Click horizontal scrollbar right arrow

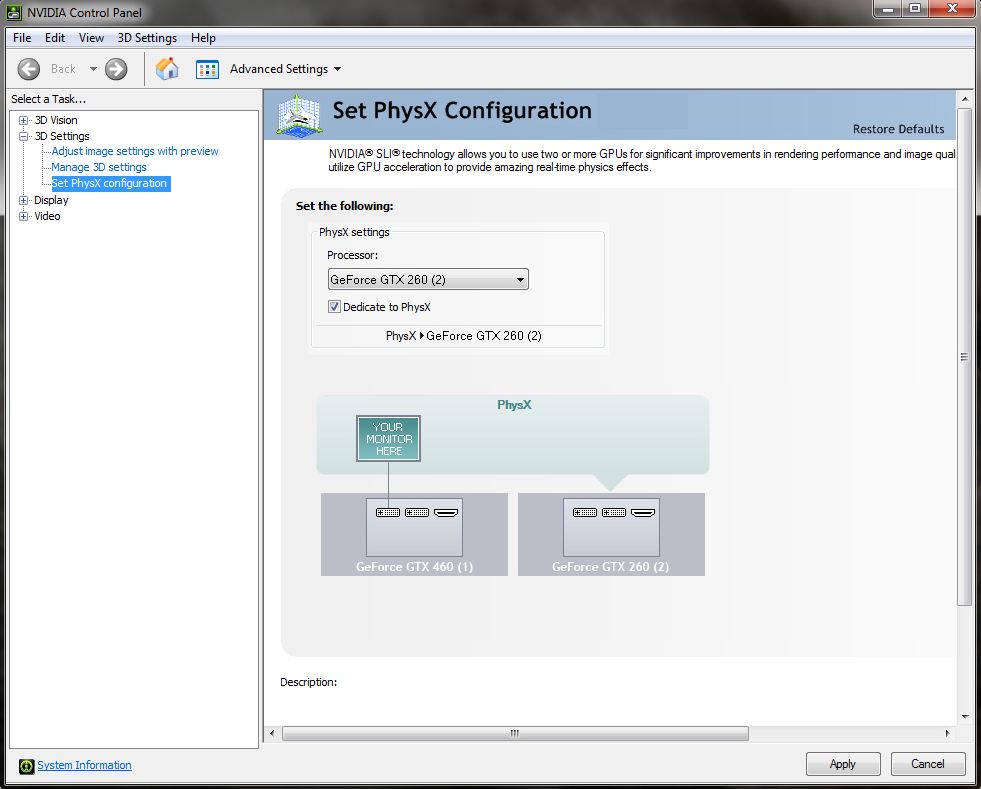click(947, 733)
